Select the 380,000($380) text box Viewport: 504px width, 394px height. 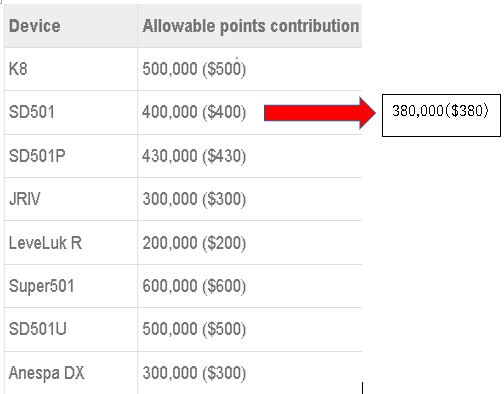(x=441, y=115)
